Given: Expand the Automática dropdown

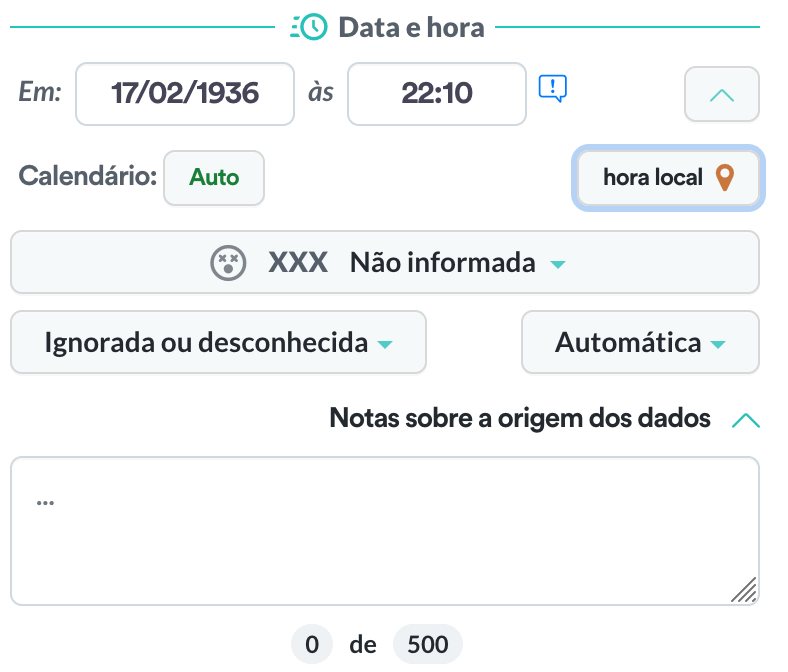Looking at the screenshot, I should [640, 343].
